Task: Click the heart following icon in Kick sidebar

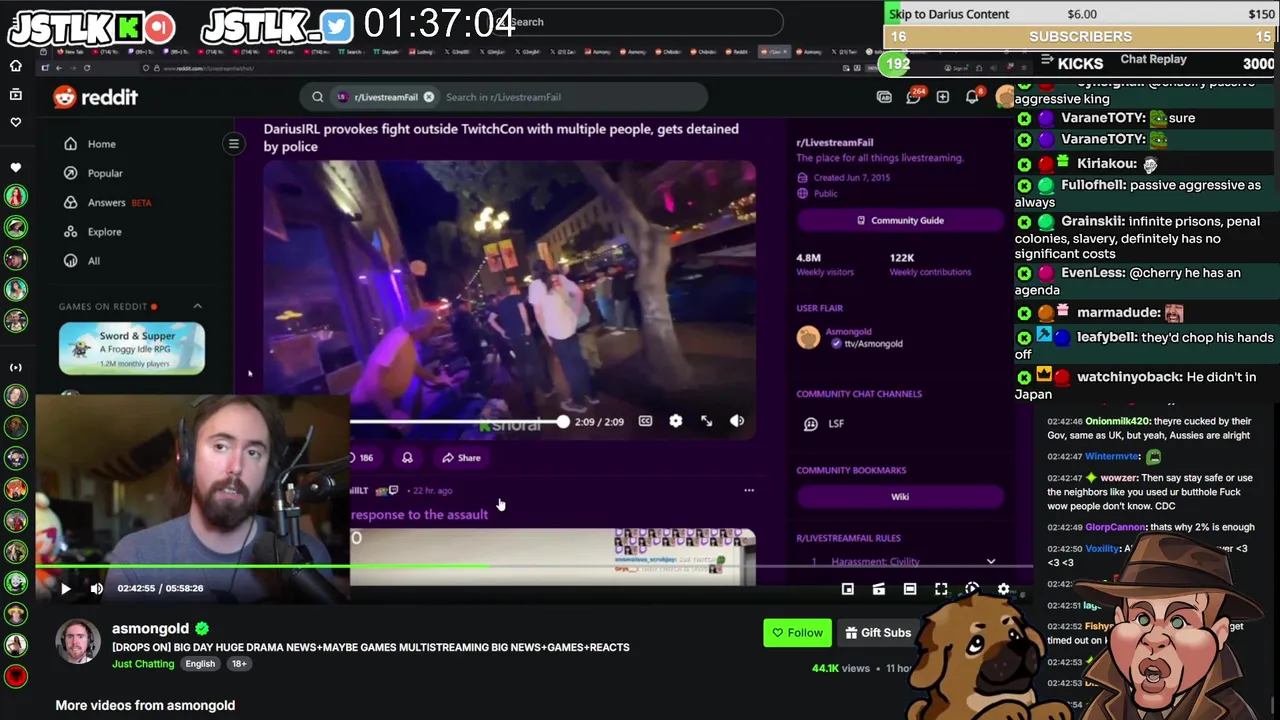Action: [15, 122]
